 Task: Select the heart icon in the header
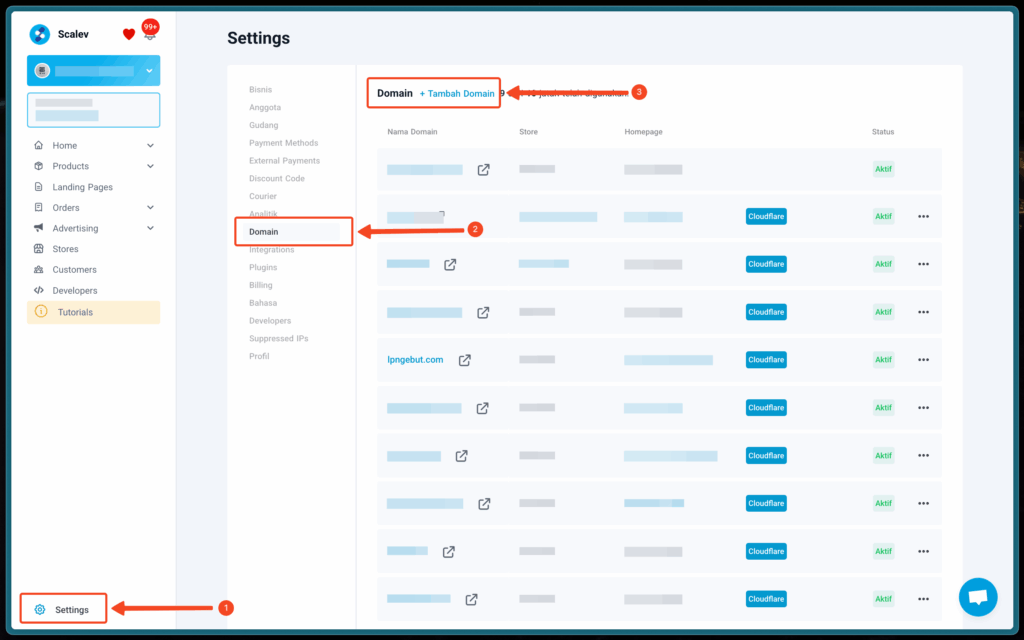(128, 32)
